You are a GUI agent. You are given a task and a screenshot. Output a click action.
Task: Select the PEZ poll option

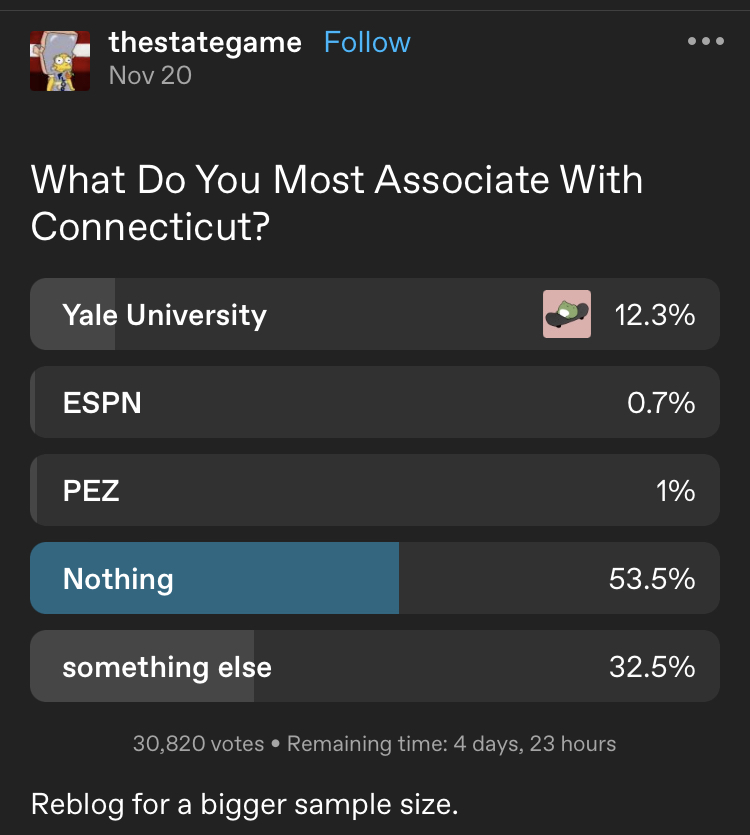[x=375, y=490]
